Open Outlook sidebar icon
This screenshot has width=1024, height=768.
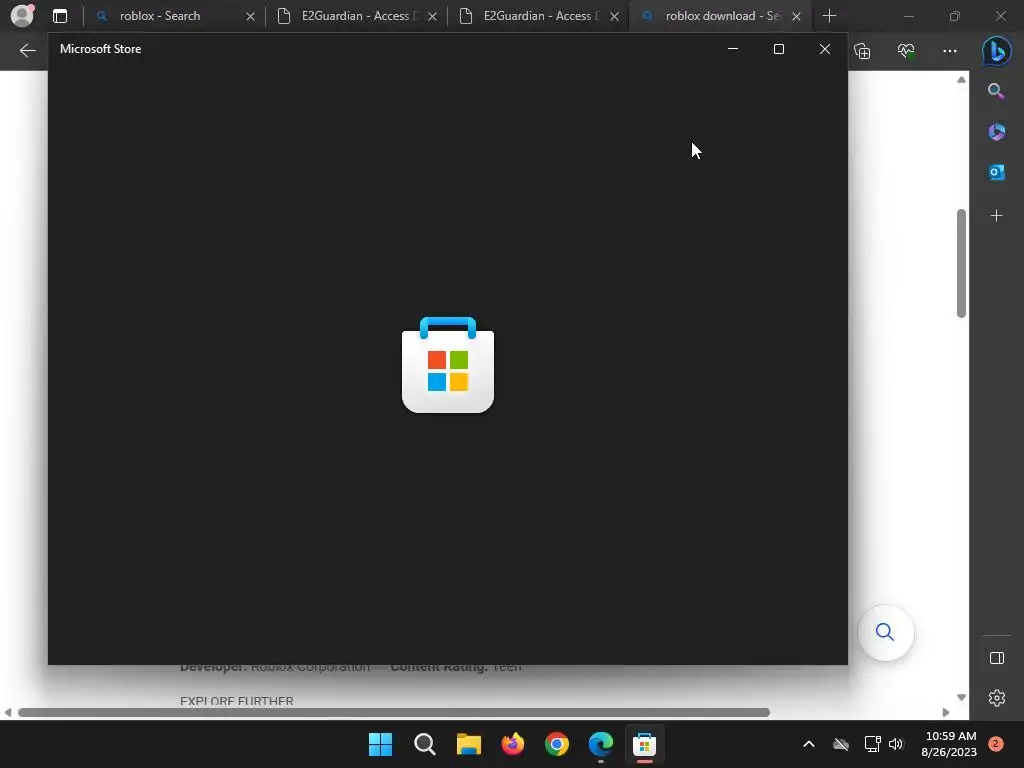pos(997,172)
